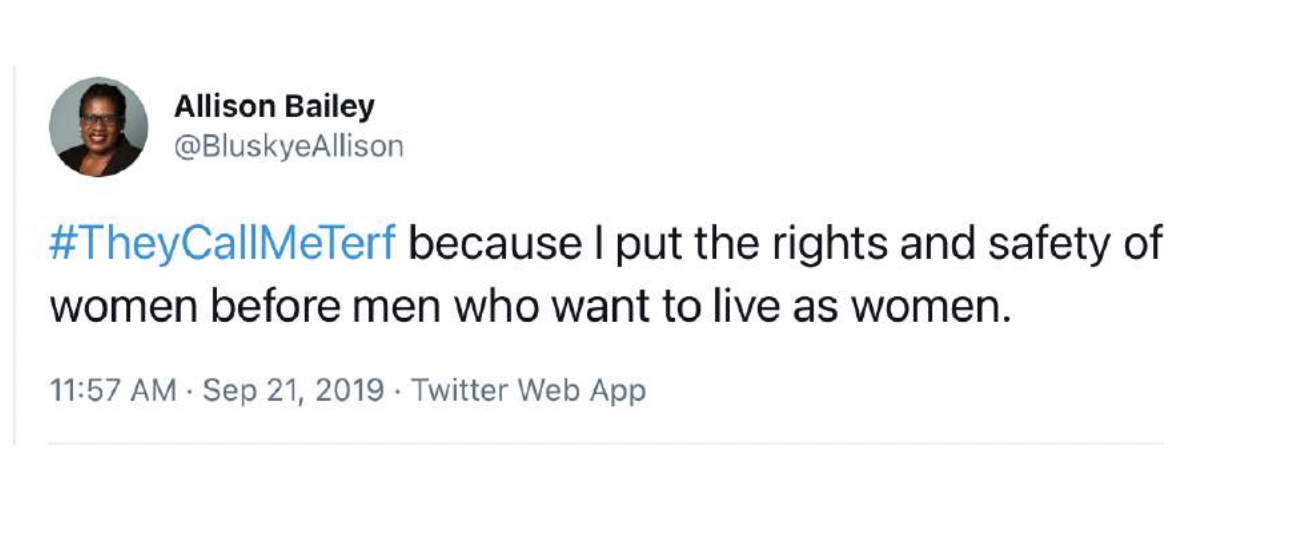Click the 11:57 AM timestamp

click(113, 389)
